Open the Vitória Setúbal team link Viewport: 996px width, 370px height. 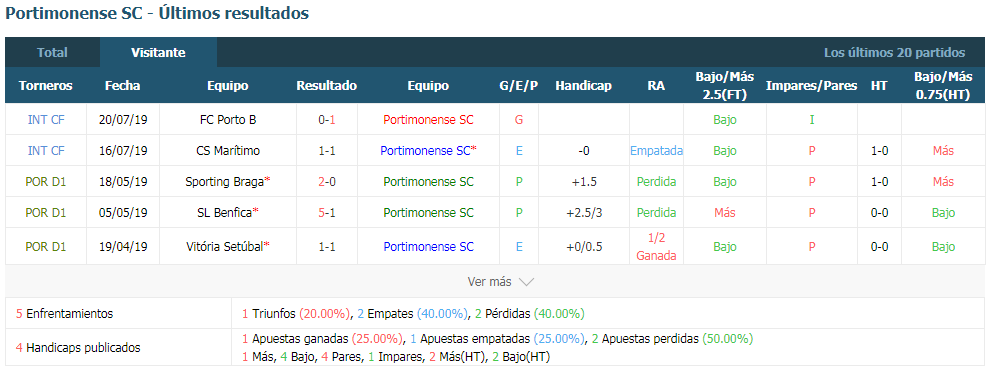click(x=224, y=247)
